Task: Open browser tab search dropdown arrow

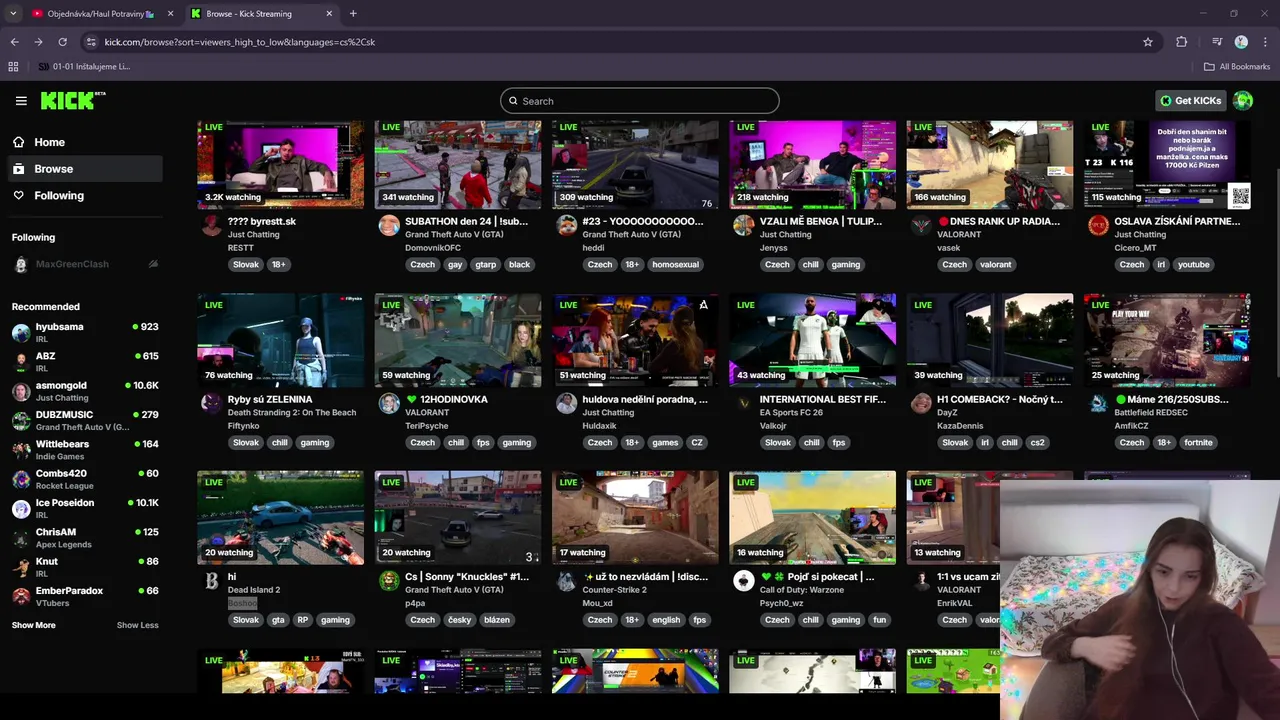Action: 13,13
